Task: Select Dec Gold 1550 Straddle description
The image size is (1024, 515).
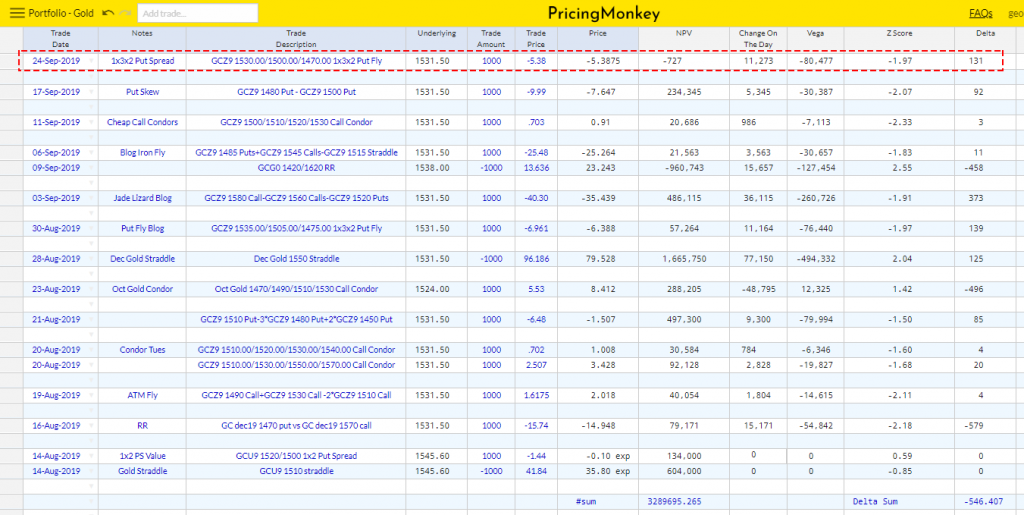Action: (x=296, y=258)
